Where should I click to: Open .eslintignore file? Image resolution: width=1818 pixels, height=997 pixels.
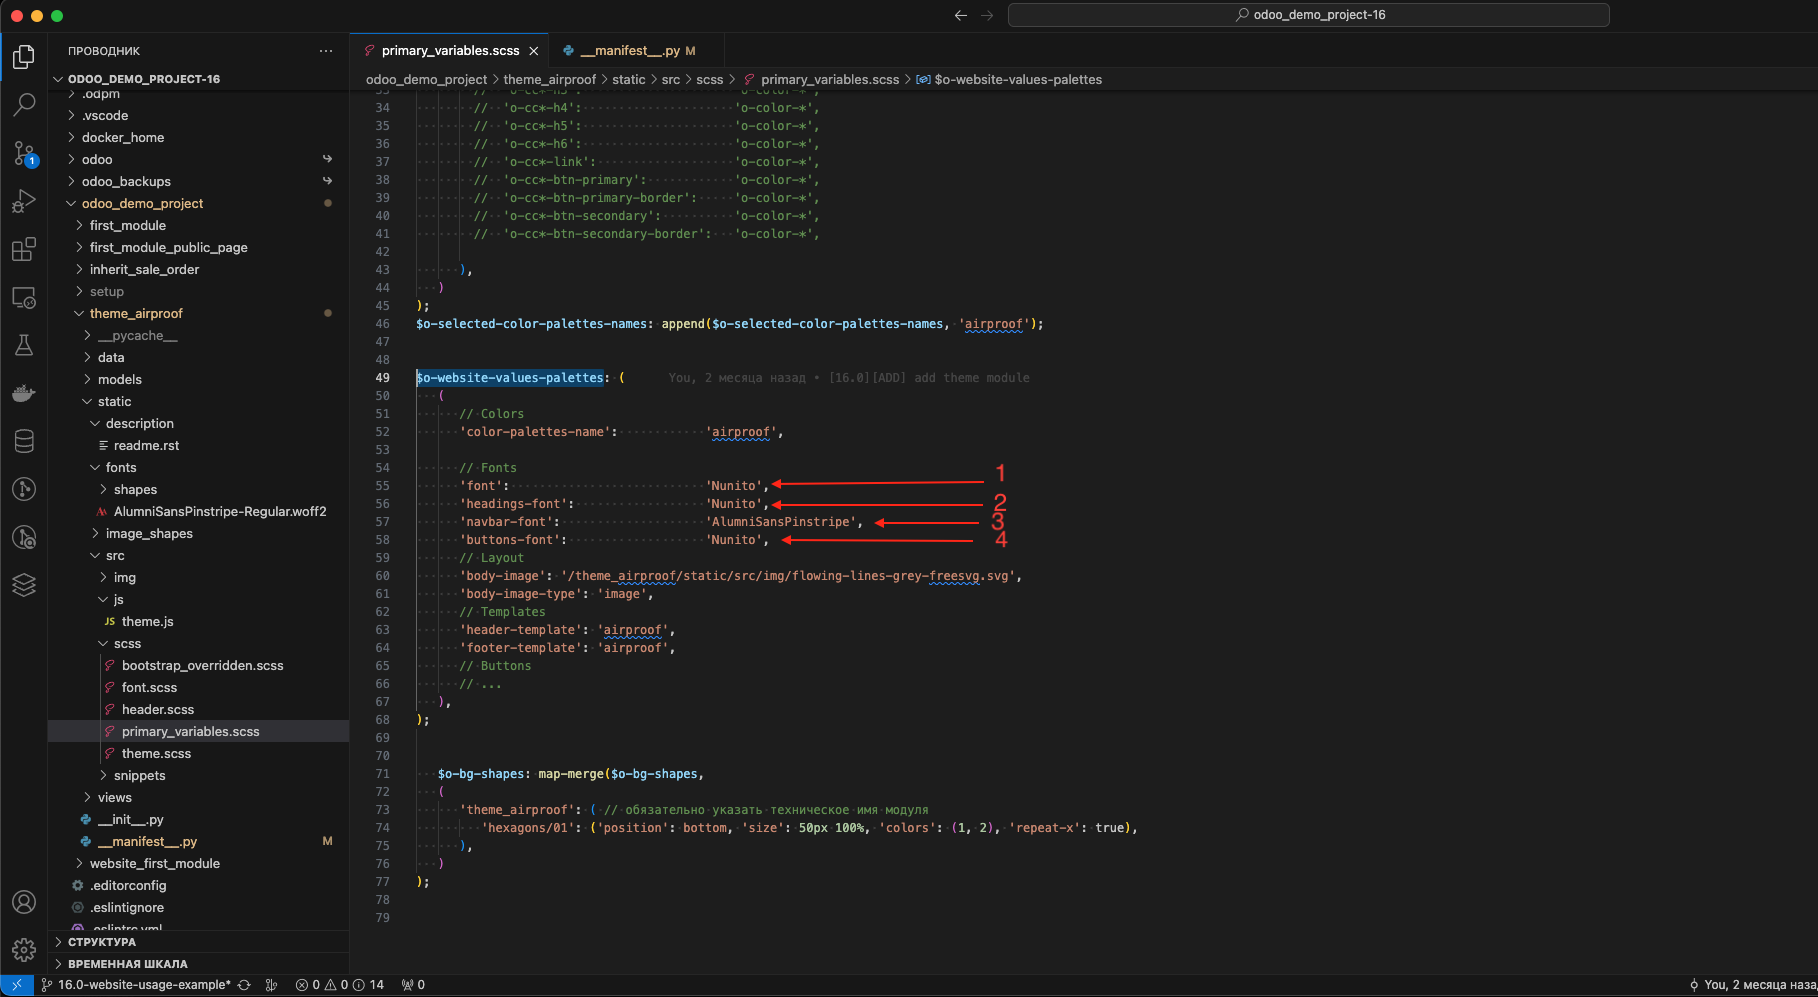[198, 908]
